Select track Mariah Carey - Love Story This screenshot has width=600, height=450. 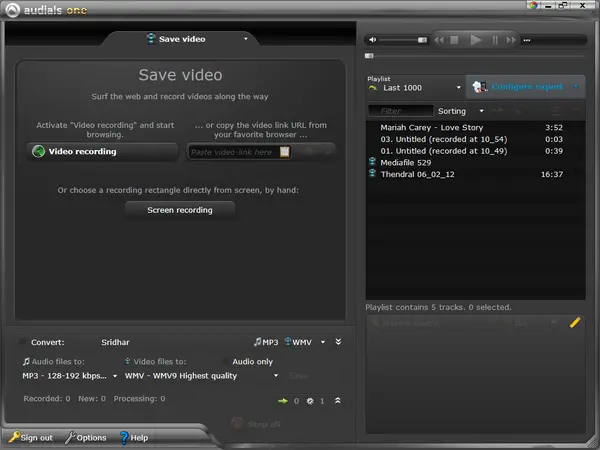click(x=475, y=127)
